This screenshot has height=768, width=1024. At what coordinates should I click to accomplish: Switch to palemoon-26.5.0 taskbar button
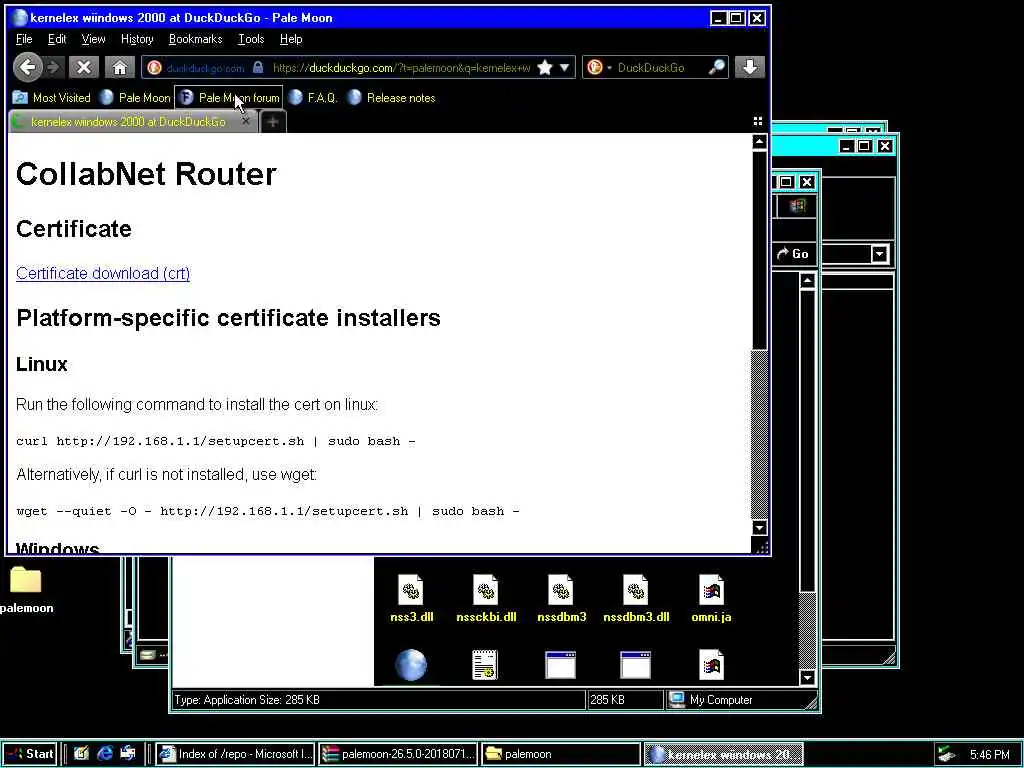[x=398, y=754]
